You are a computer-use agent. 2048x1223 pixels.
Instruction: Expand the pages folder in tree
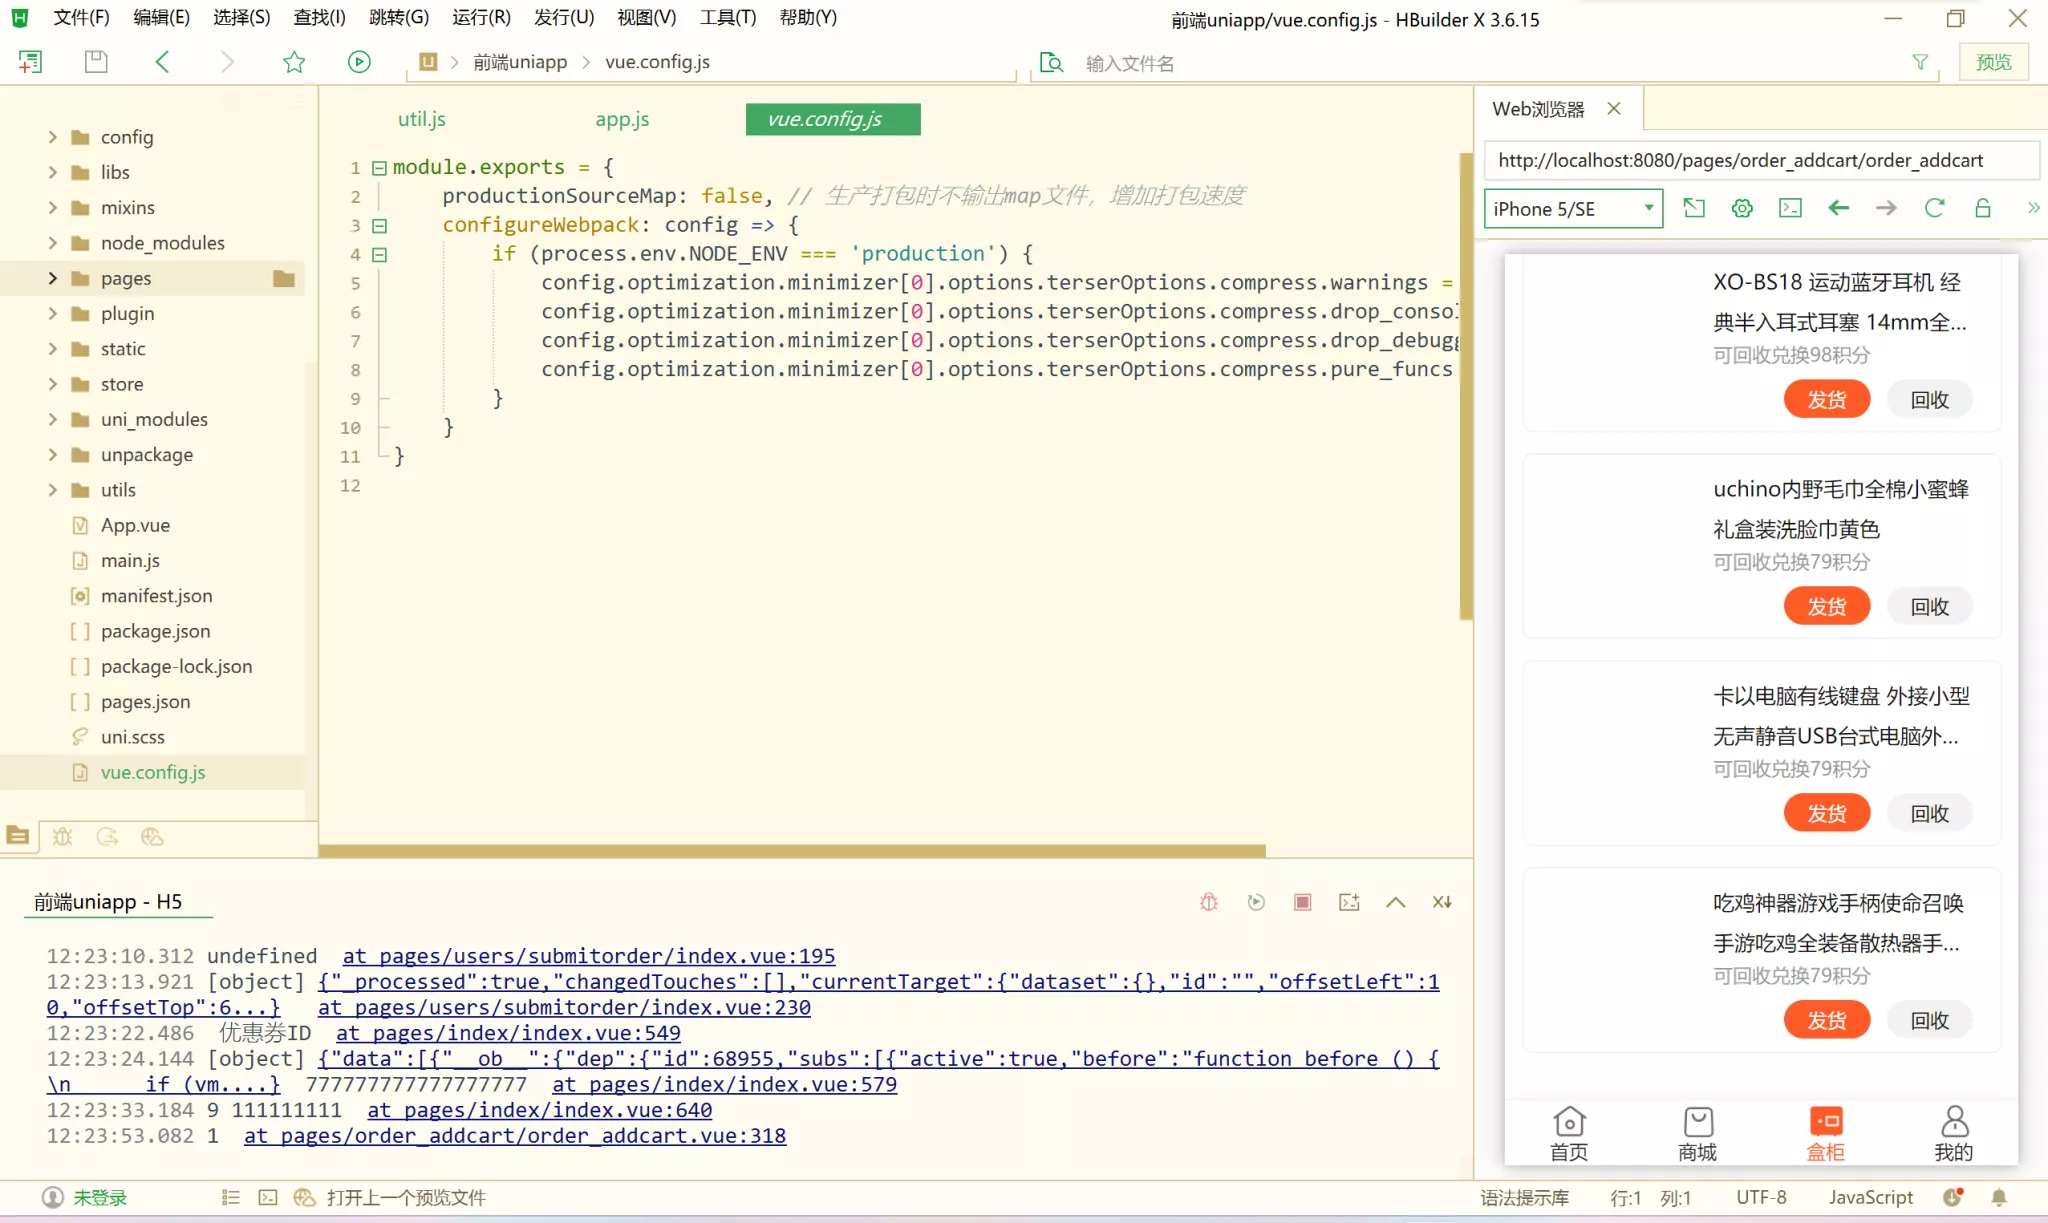pyautogui.click(x=53, y=278)
